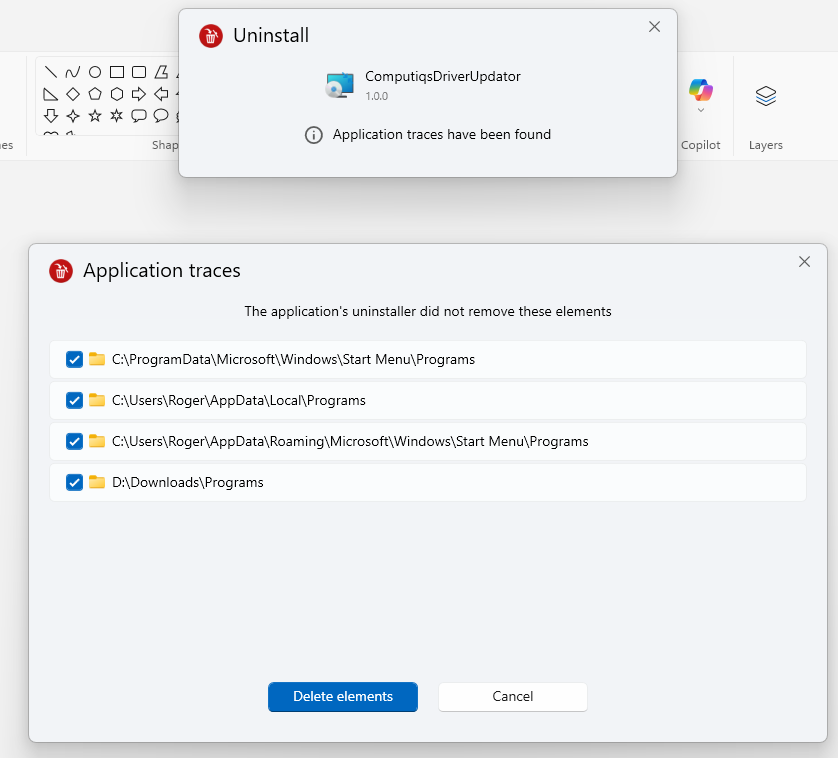Image resolution: width=838 pixels, height=758 pixels.
Task: Click the info icon beside traces found message
Action: pos(314,135)
